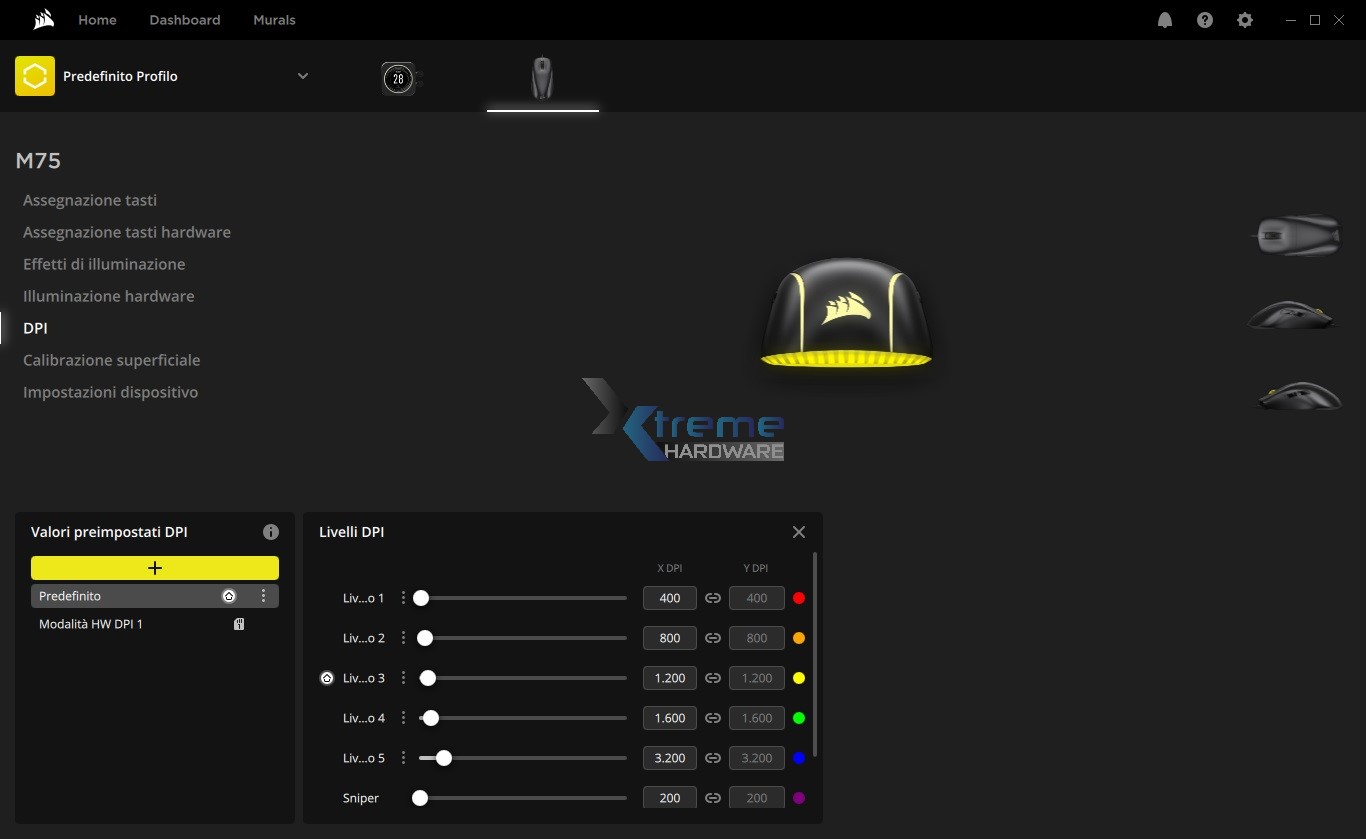The image size is (1366, 839).
Task: Go to the Dashboard menu item
Action: [x=184, y=19]
